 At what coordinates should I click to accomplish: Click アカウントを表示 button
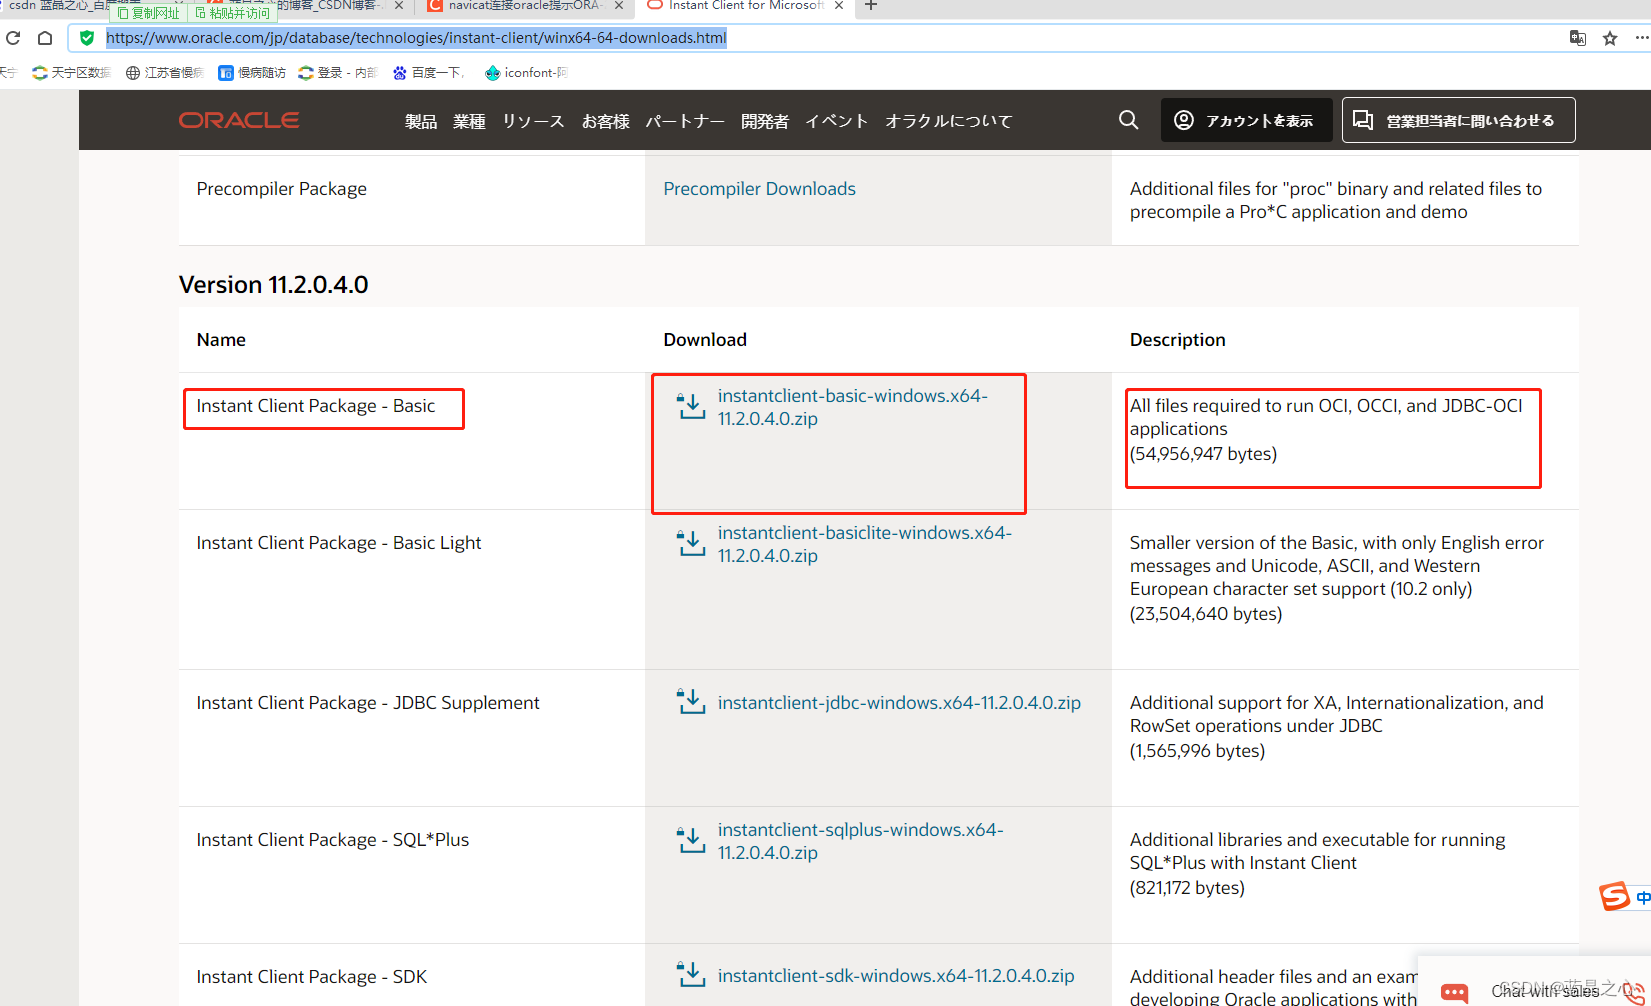(1246, 120)
